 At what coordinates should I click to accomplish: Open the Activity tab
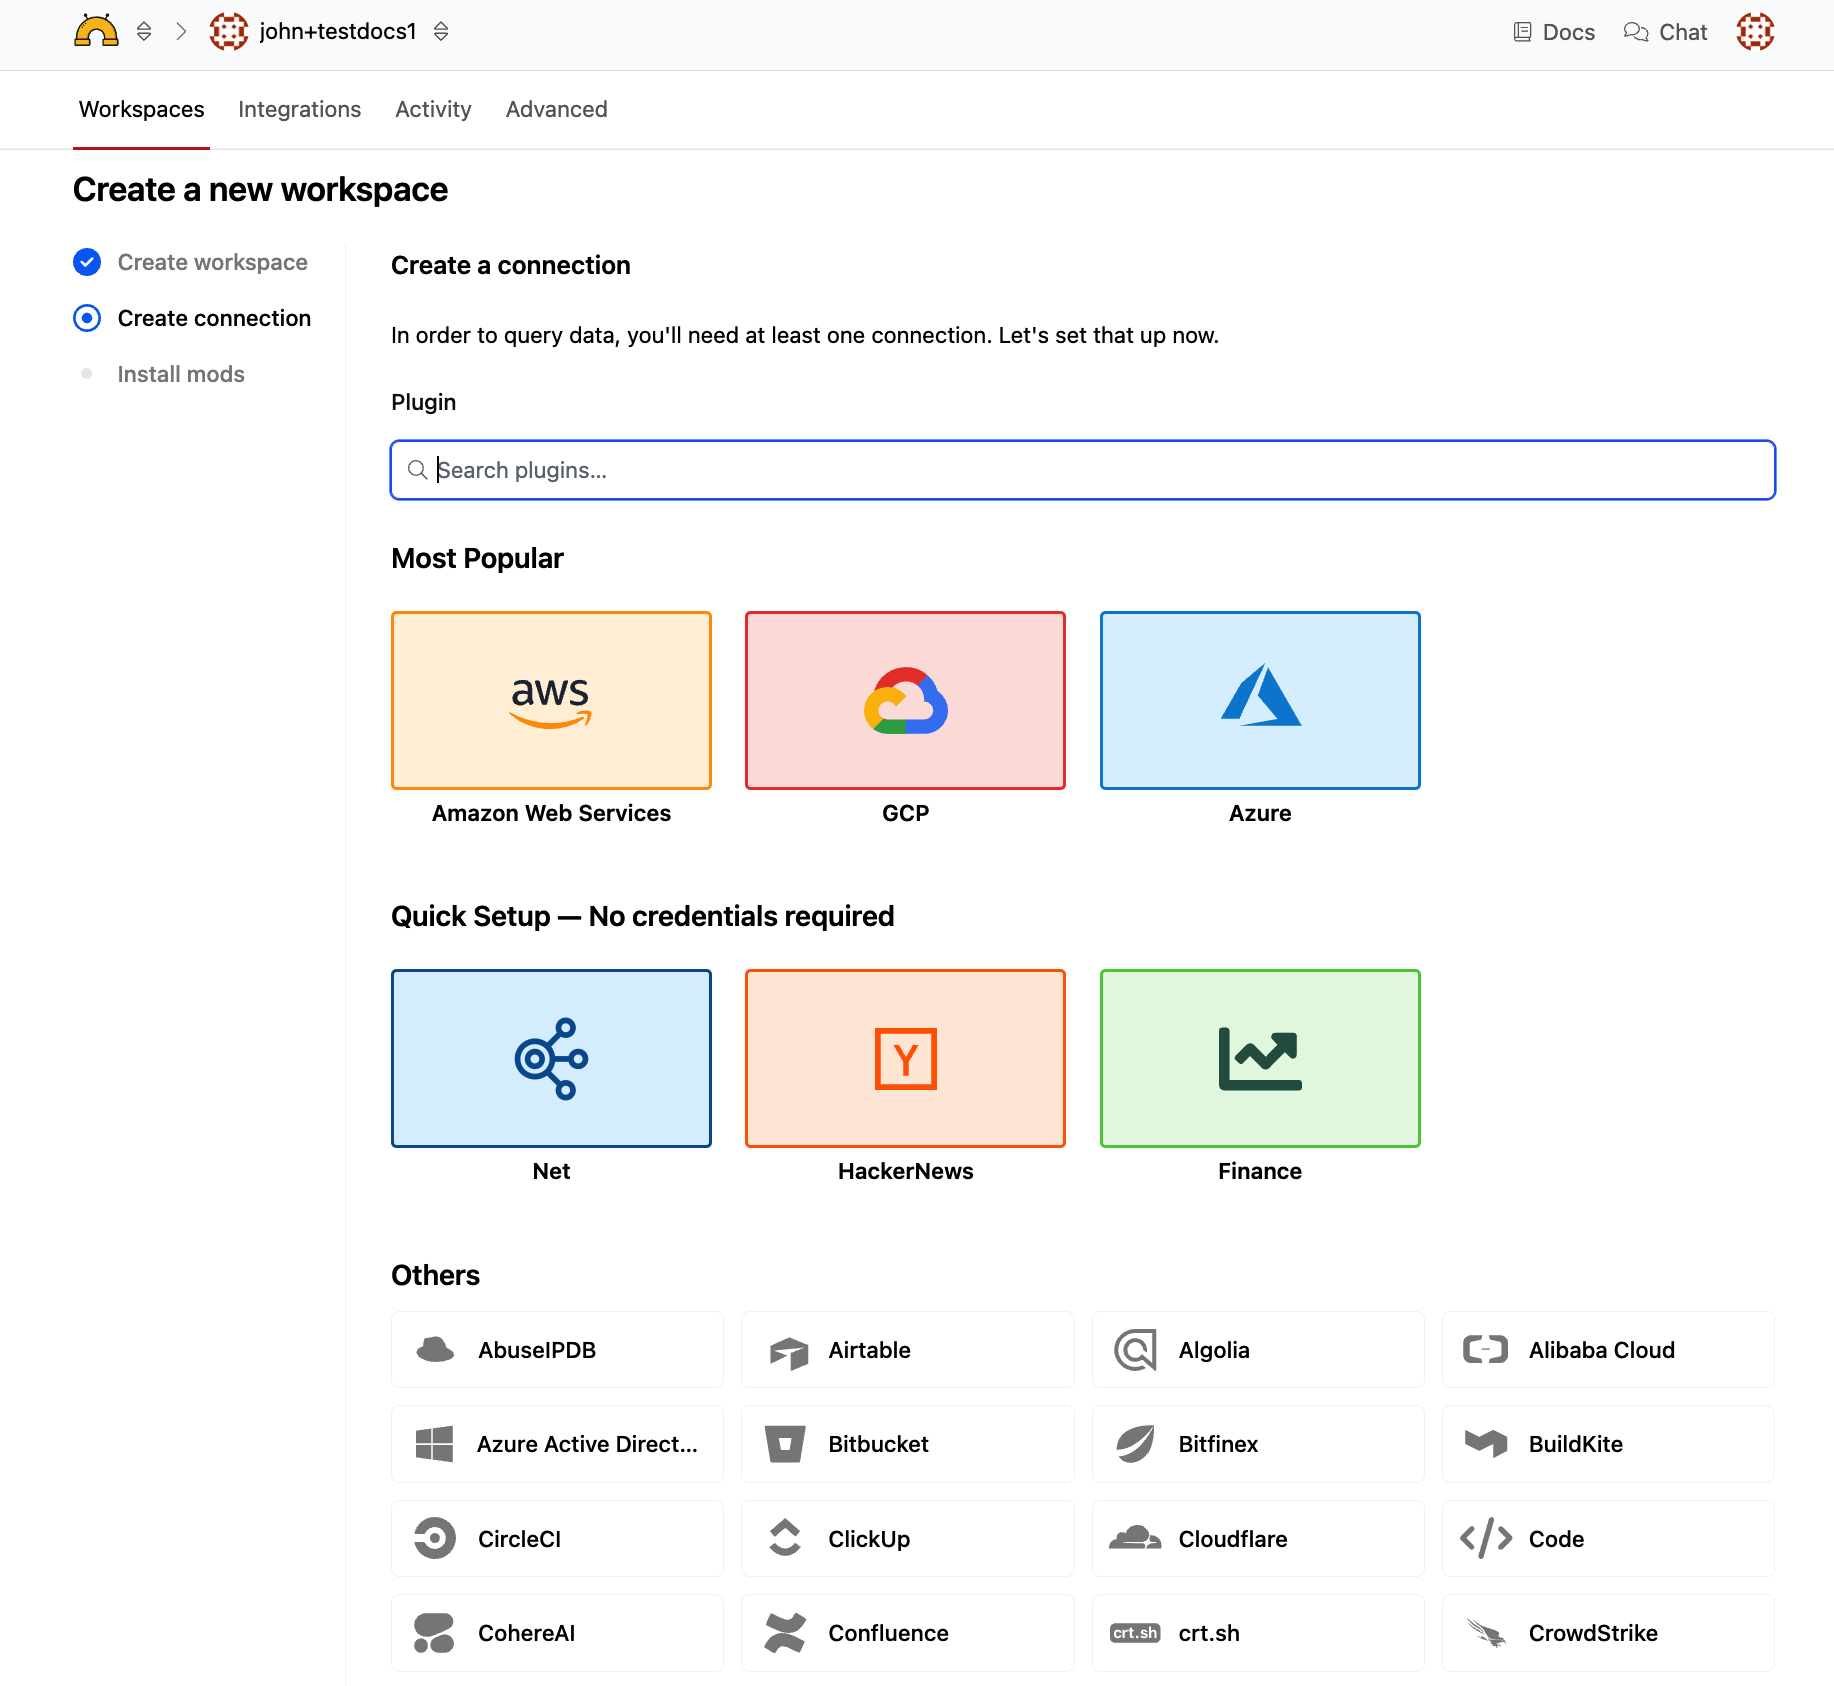(433, 109)
